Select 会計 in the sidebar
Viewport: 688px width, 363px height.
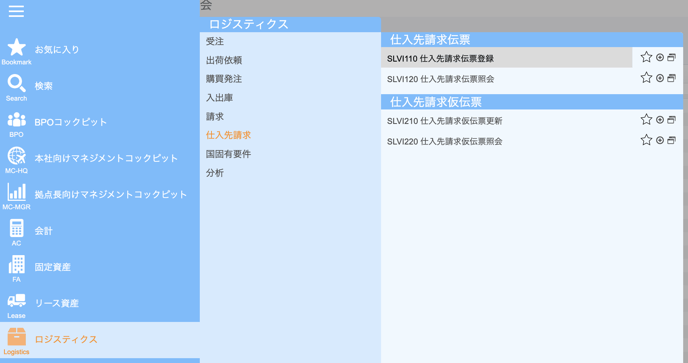[43, 231]
